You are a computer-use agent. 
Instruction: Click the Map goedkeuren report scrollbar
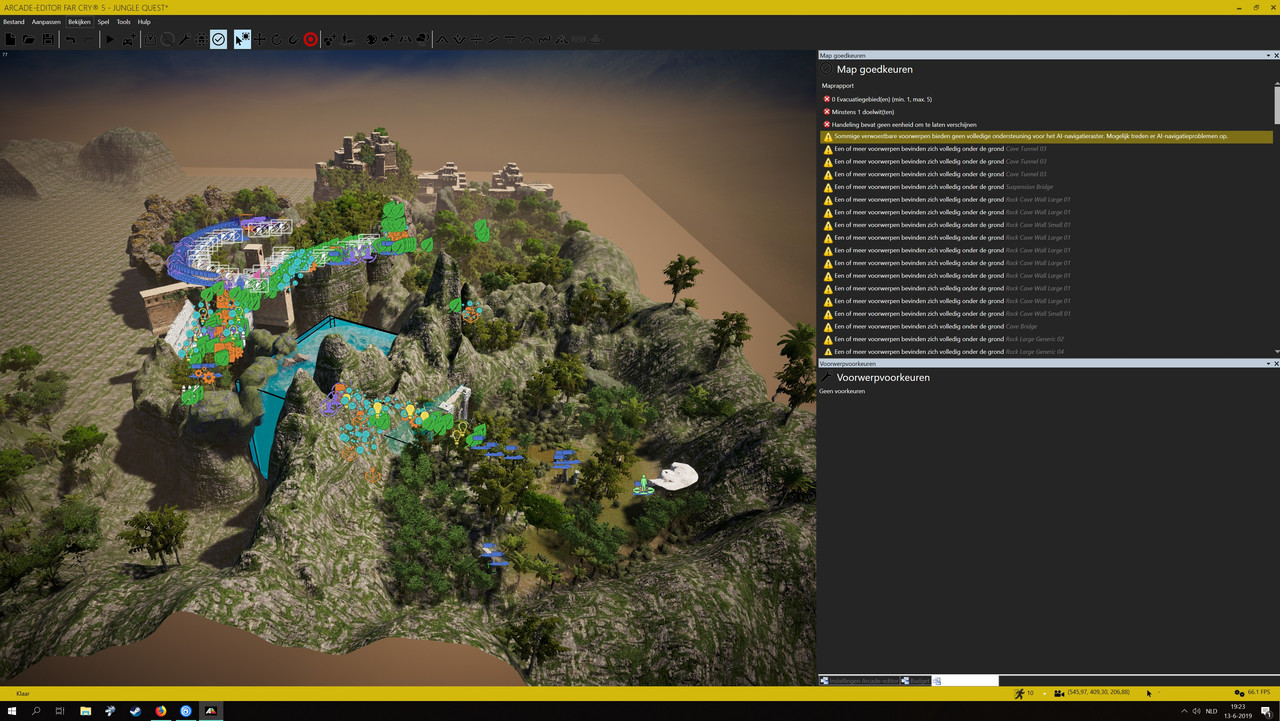tap(1276, 104)
